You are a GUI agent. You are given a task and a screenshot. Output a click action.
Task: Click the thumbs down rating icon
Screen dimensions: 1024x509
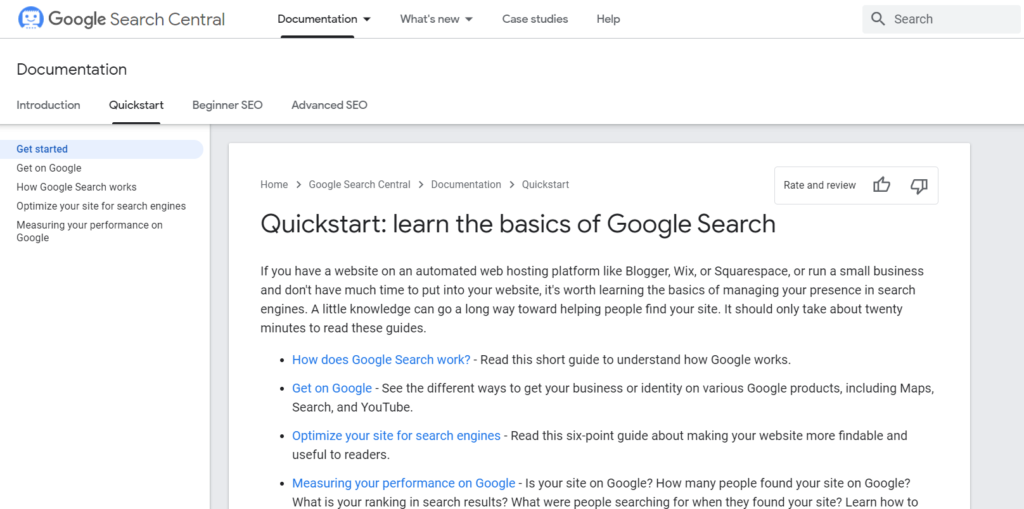pyautogui.click(x=919, y=185)
